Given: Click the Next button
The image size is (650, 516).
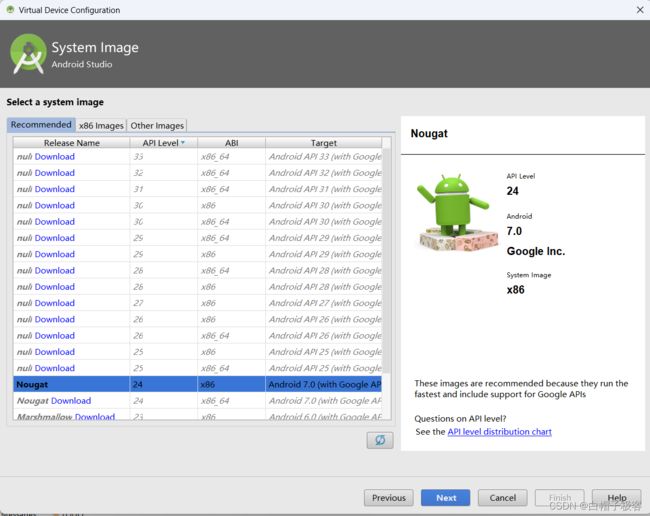Looking at the screenshot, I should 446,498.
